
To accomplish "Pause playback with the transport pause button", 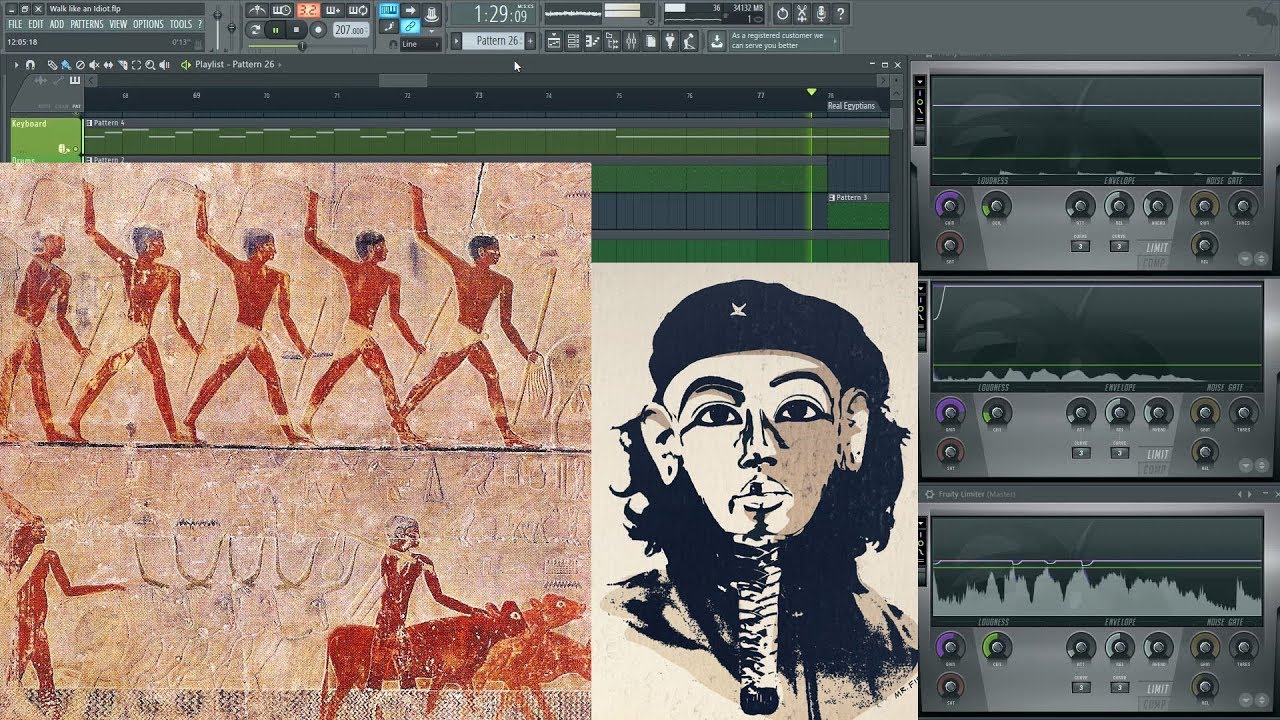I will point(275,30).
